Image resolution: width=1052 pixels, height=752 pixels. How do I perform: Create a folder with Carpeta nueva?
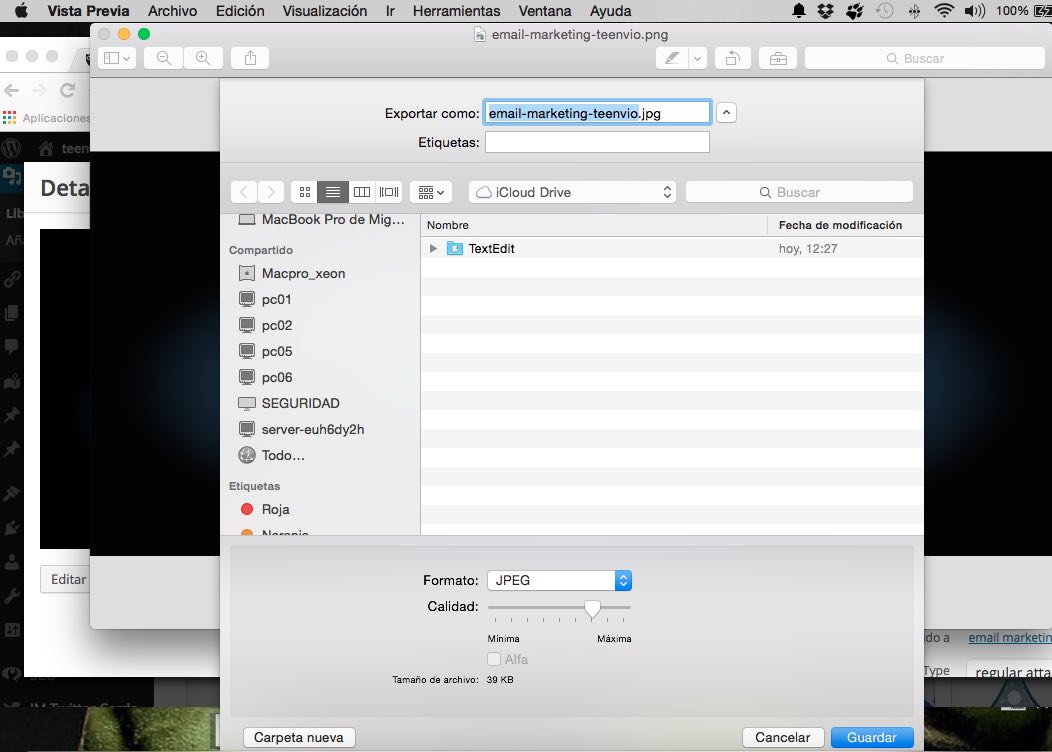click(298, 736)
